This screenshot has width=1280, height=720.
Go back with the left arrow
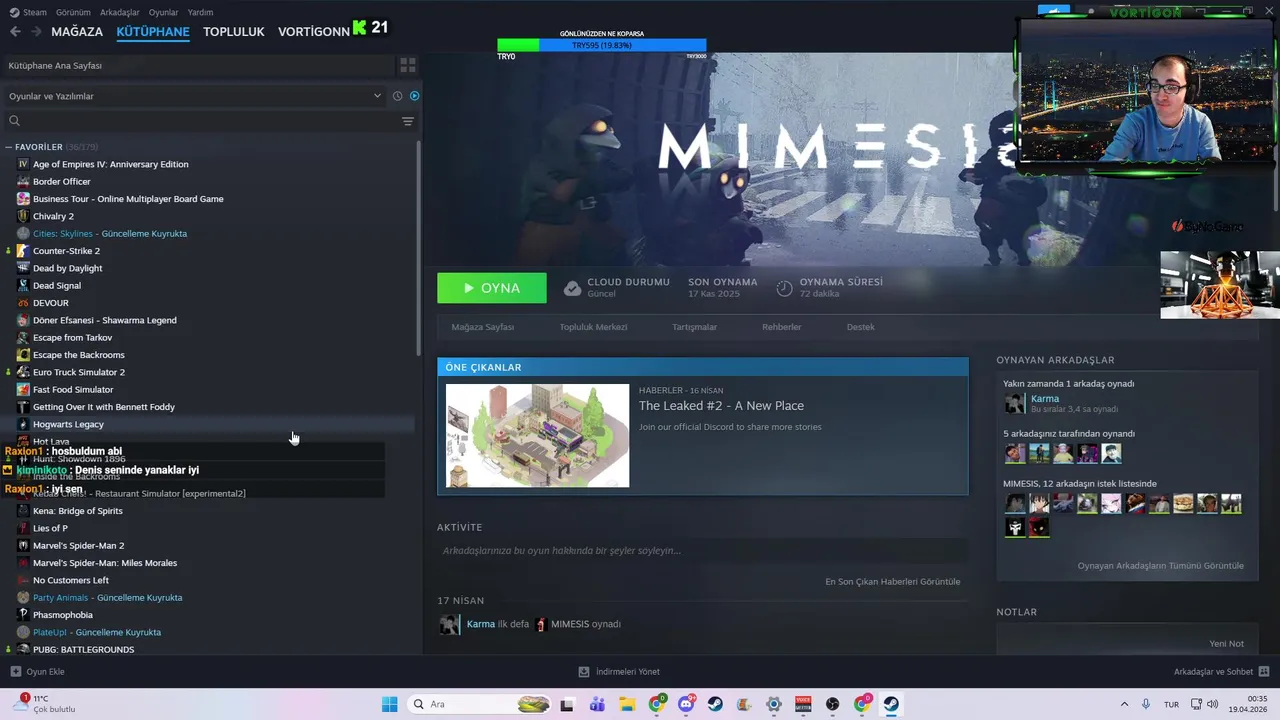click(x=15, y=31)
